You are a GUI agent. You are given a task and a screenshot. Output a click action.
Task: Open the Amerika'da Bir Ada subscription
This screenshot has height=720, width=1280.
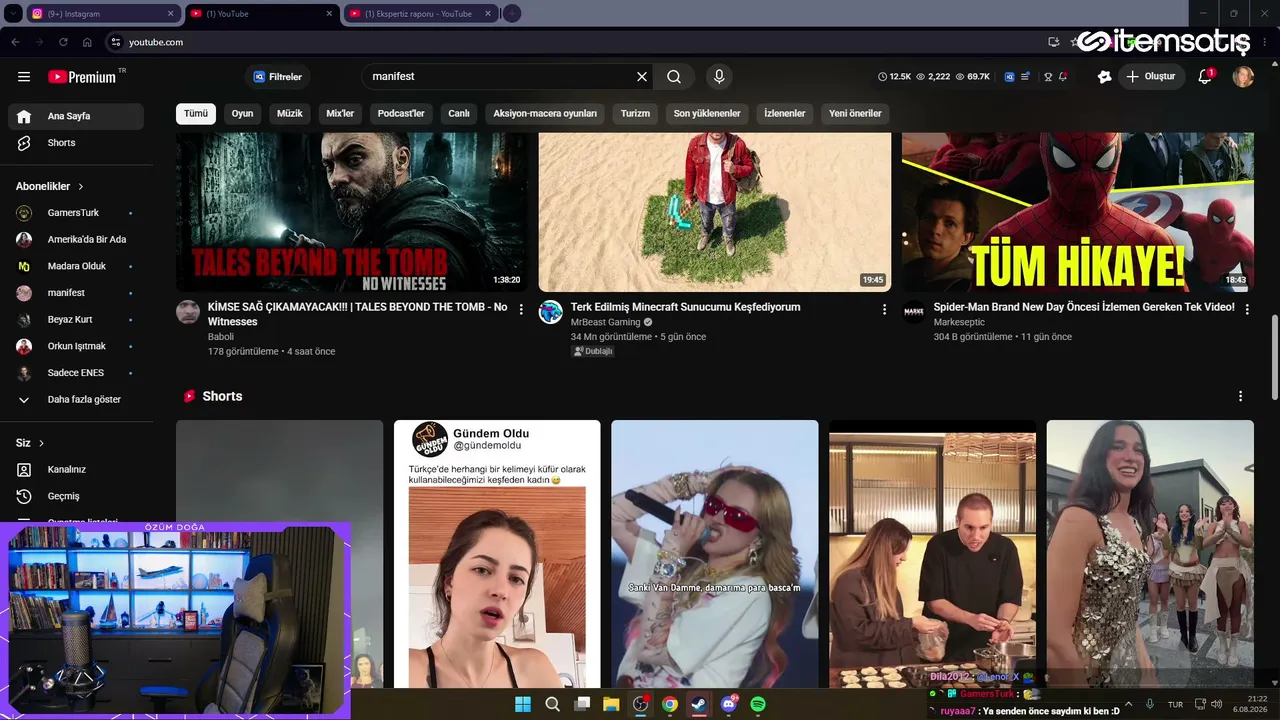coord(76,240)
